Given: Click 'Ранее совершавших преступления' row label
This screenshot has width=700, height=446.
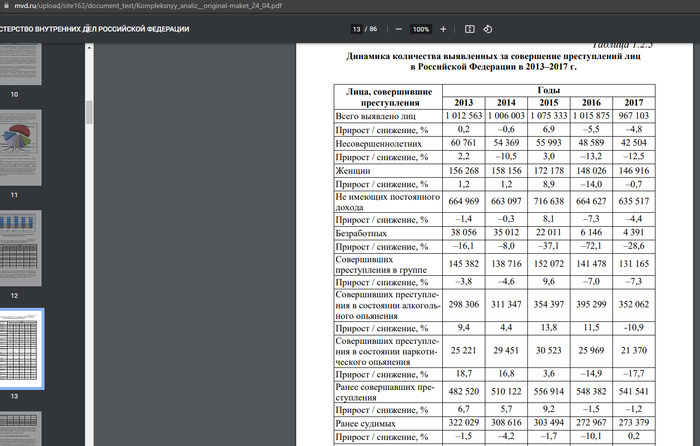Looking at the screenshot, I should [385, 392].
